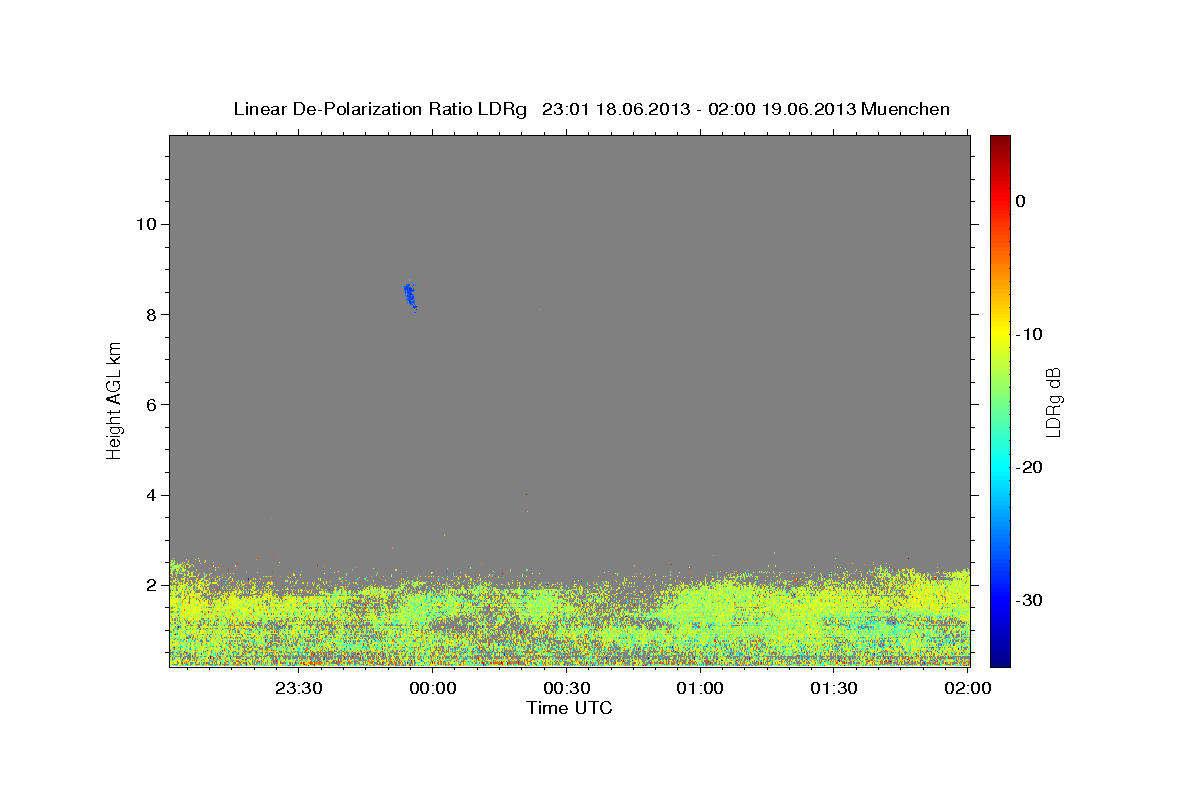Screen dimensions: 1200x800
Task: Click the 02:00 time tick label
Action: [x=967, y=688]
